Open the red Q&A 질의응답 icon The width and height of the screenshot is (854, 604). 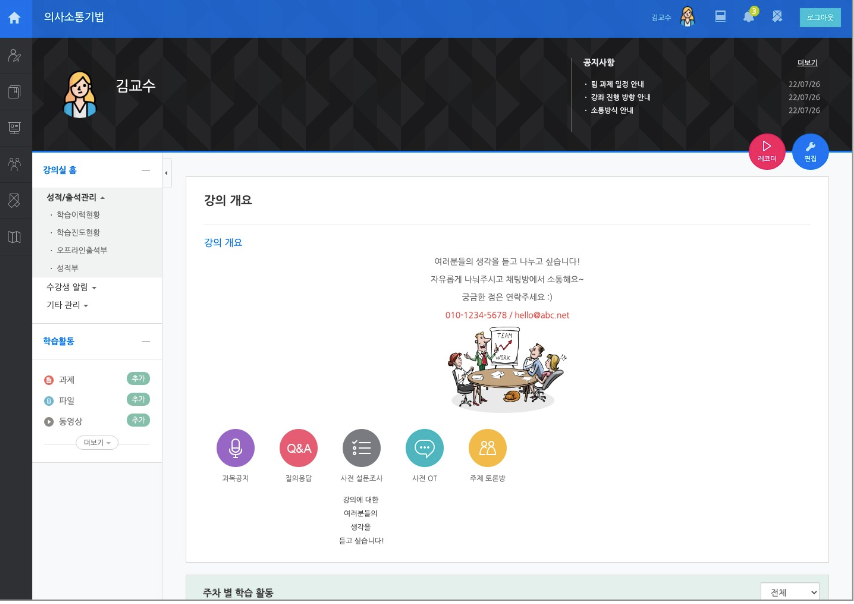(298, 448)
